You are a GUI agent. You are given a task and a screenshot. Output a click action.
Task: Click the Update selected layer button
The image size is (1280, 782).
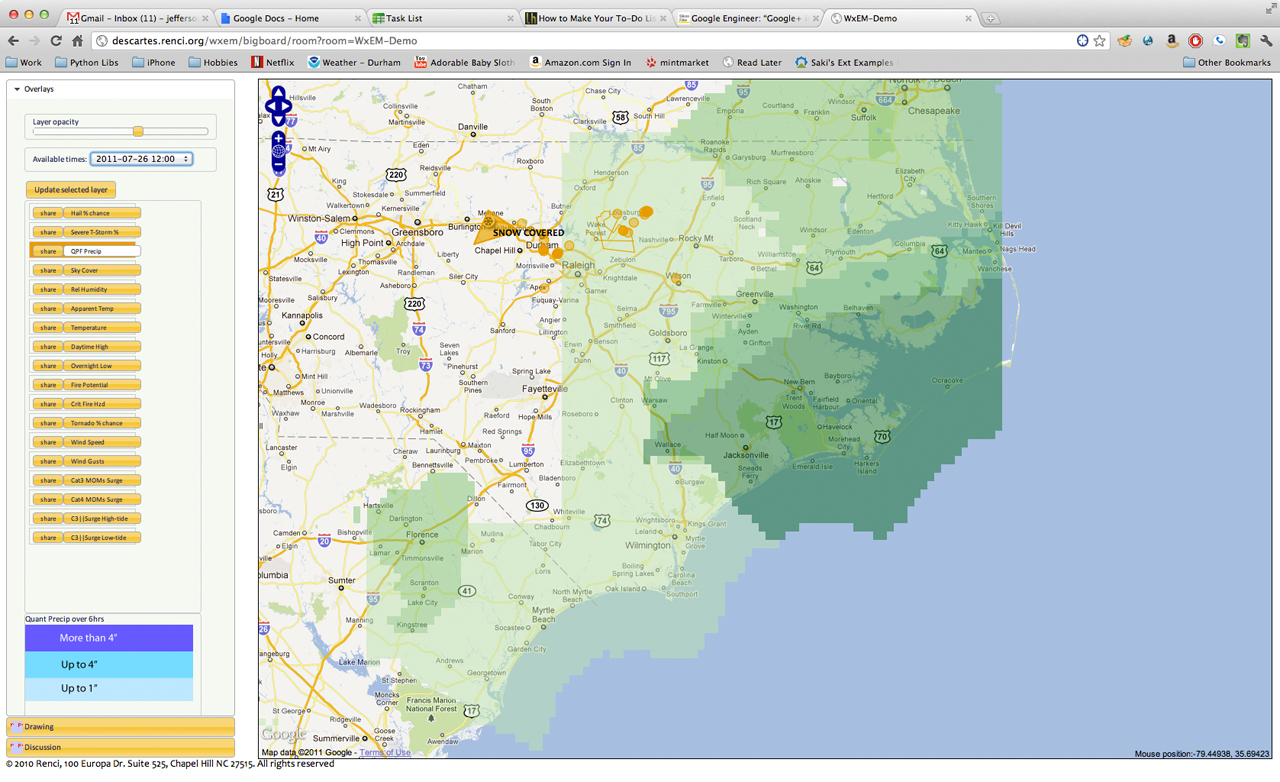pyautogui.click(x=71, y=190)
